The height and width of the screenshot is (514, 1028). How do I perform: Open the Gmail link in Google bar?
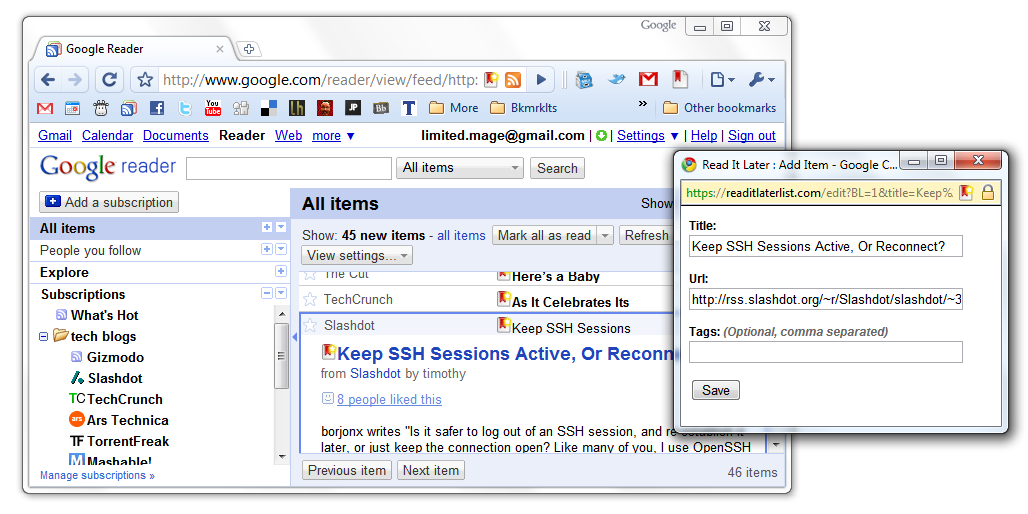click(55, 136)
